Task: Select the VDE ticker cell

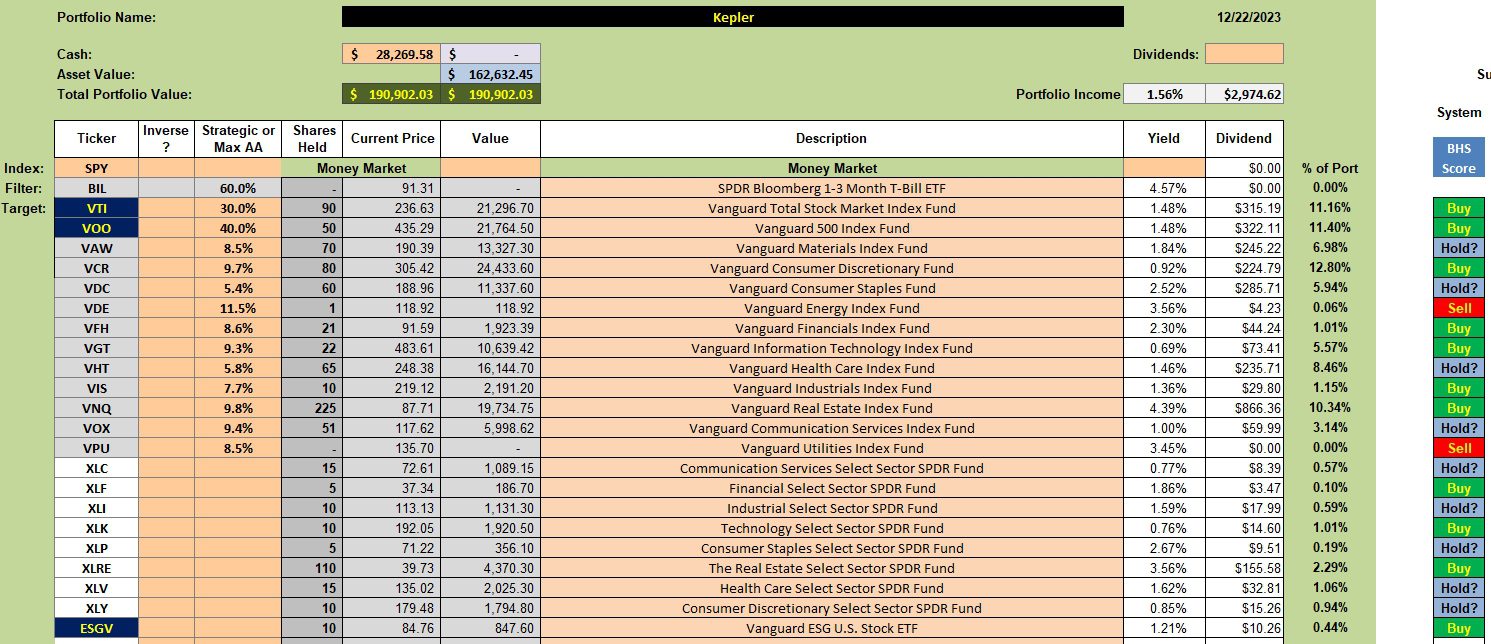Action: click(x=96, y=308)
